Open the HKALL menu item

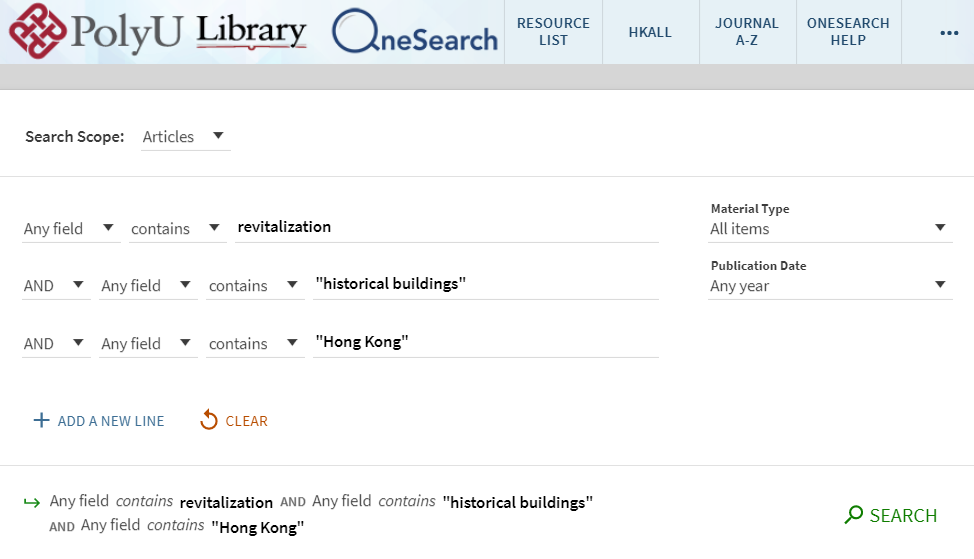click(x=651, y=32)
